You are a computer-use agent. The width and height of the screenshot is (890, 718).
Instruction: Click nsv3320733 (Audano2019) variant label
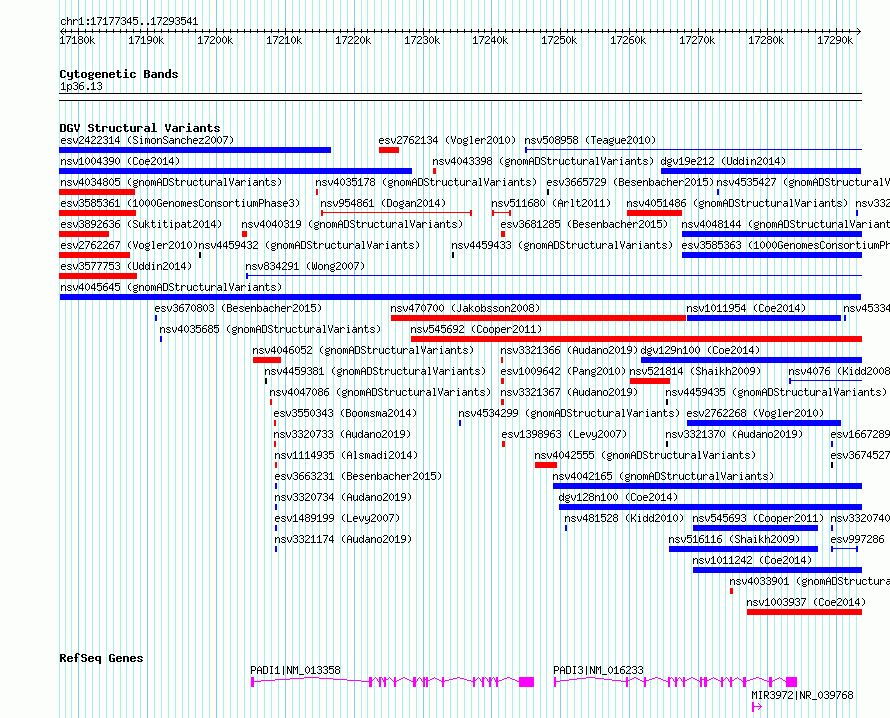(x=343, y=434)
